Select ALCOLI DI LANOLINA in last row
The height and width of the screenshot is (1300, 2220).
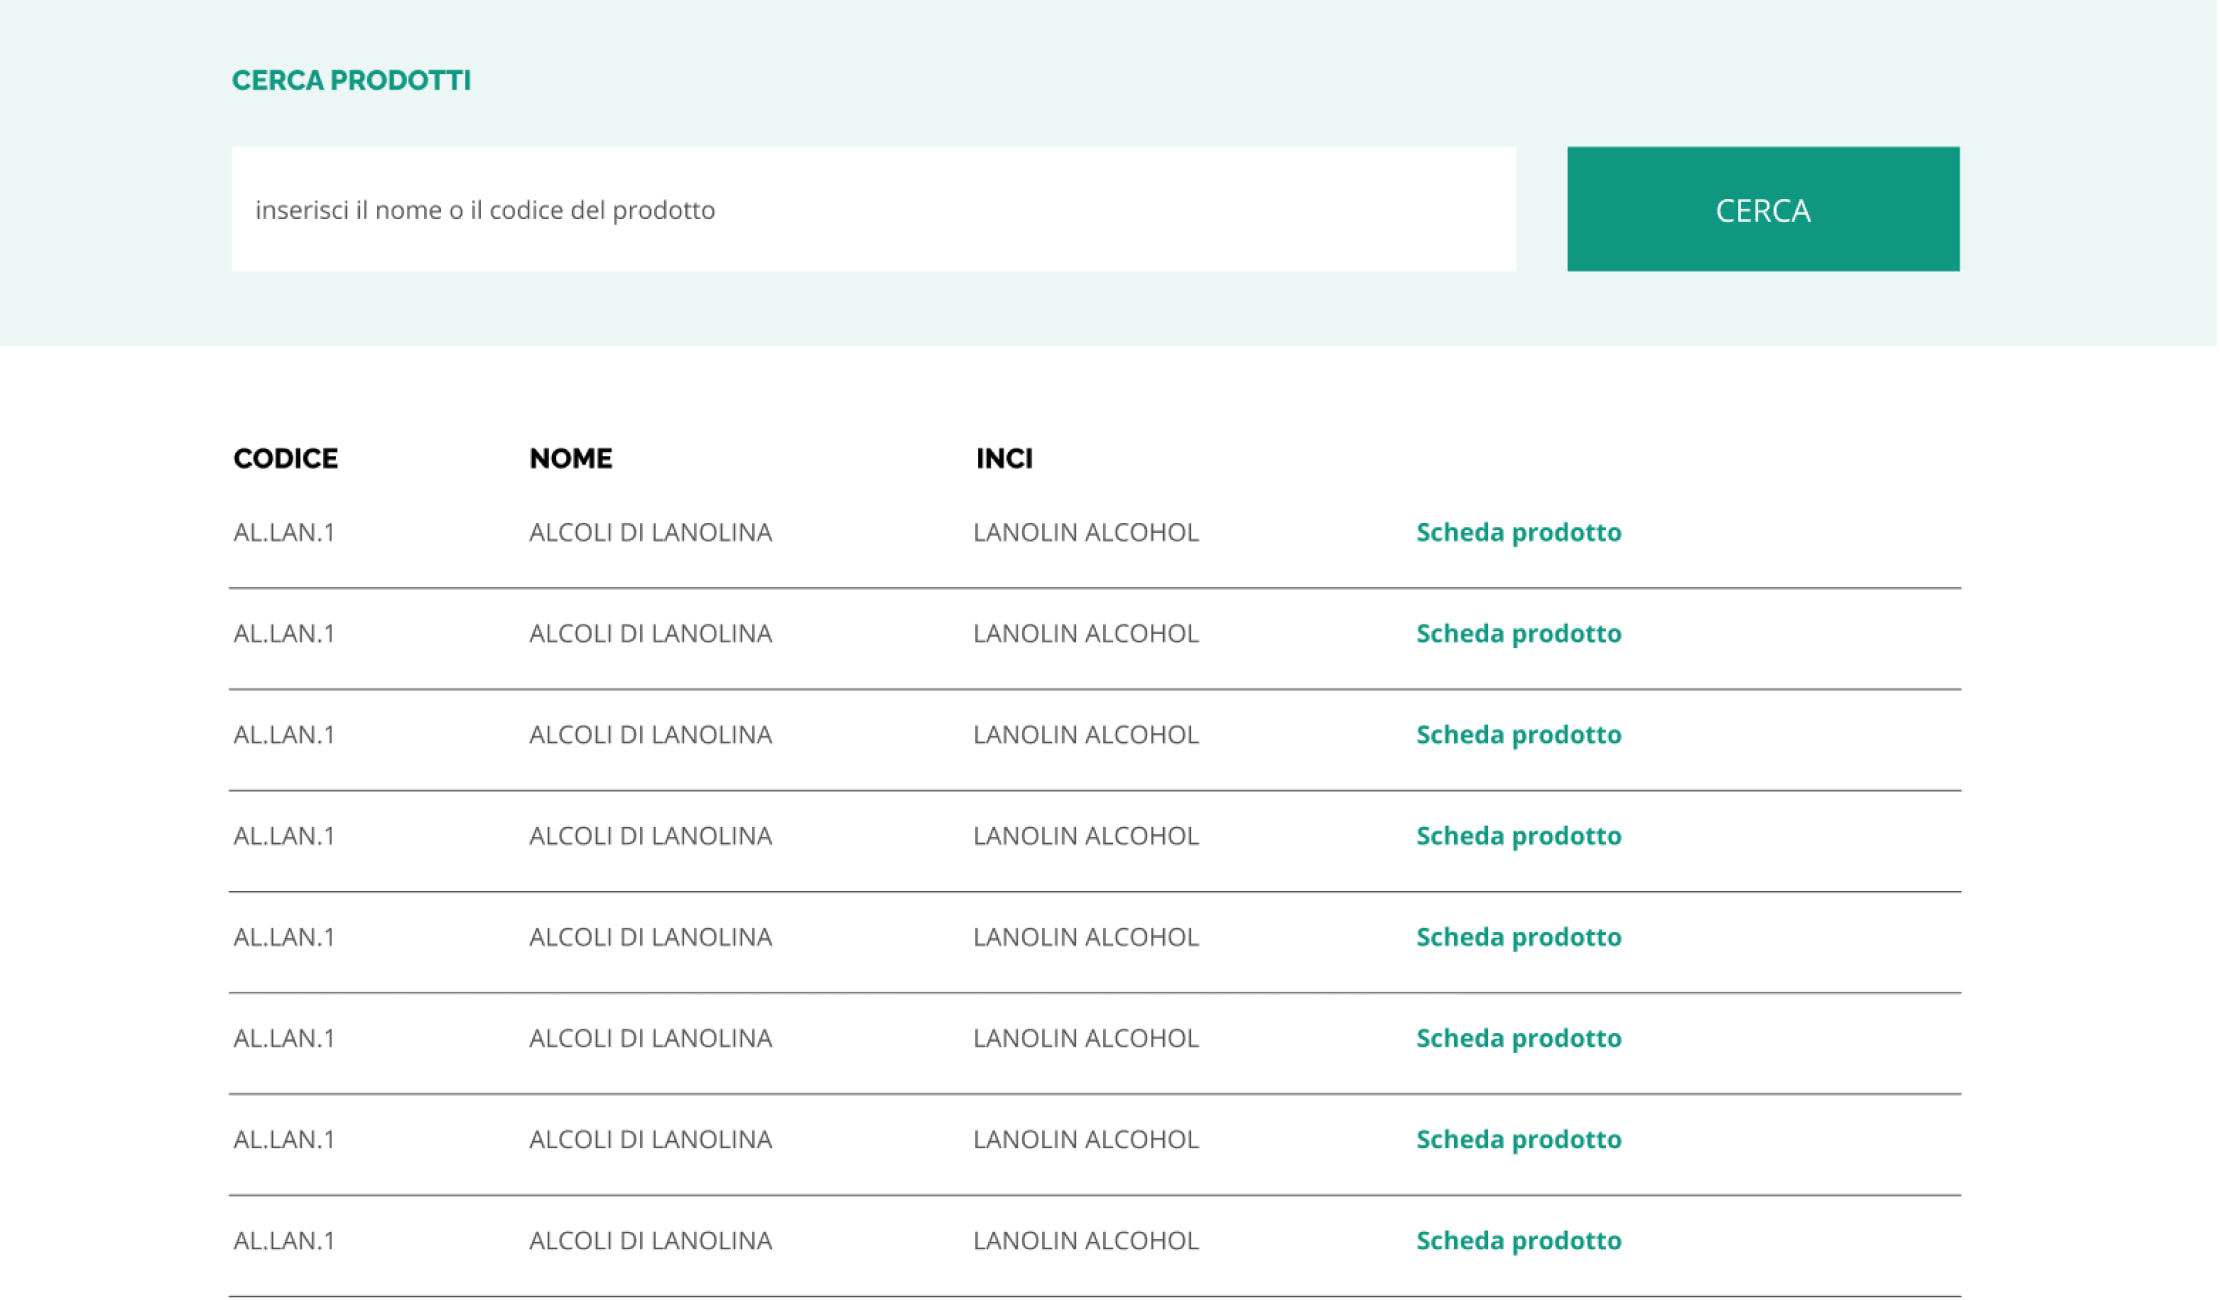(650, 1240)
